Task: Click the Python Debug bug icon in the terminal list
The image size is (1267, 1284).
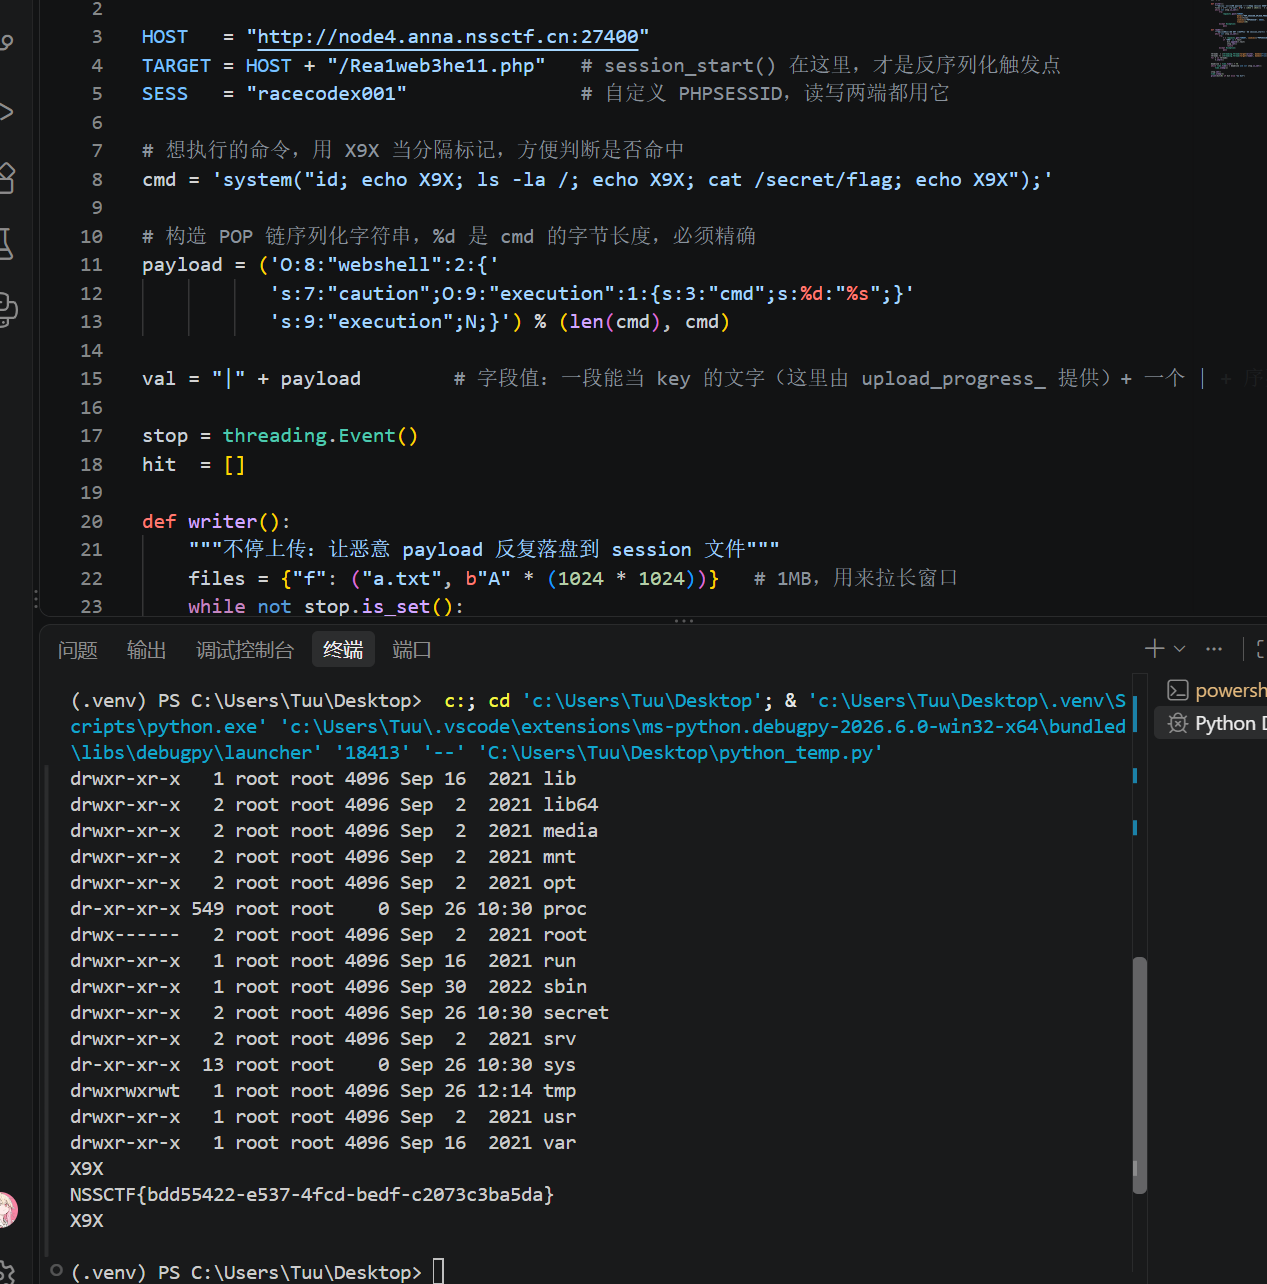Action: (1178, 723)
